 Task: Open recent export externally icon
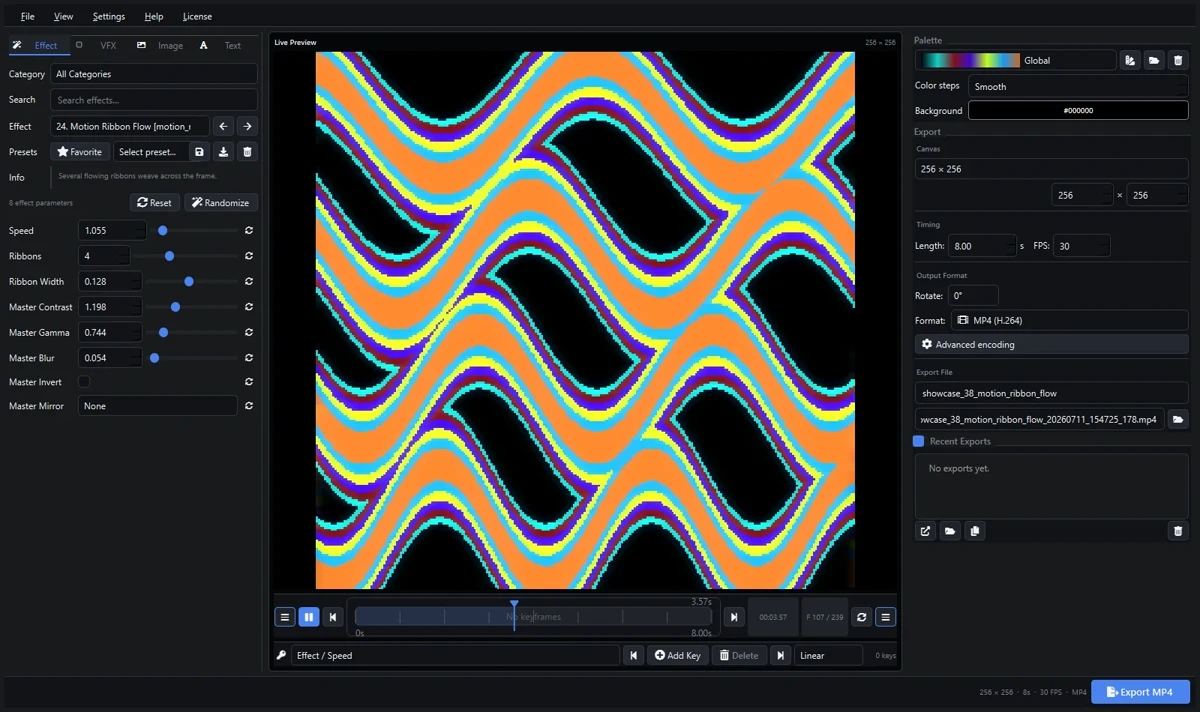pyautogui.click(x=925, y=531)
